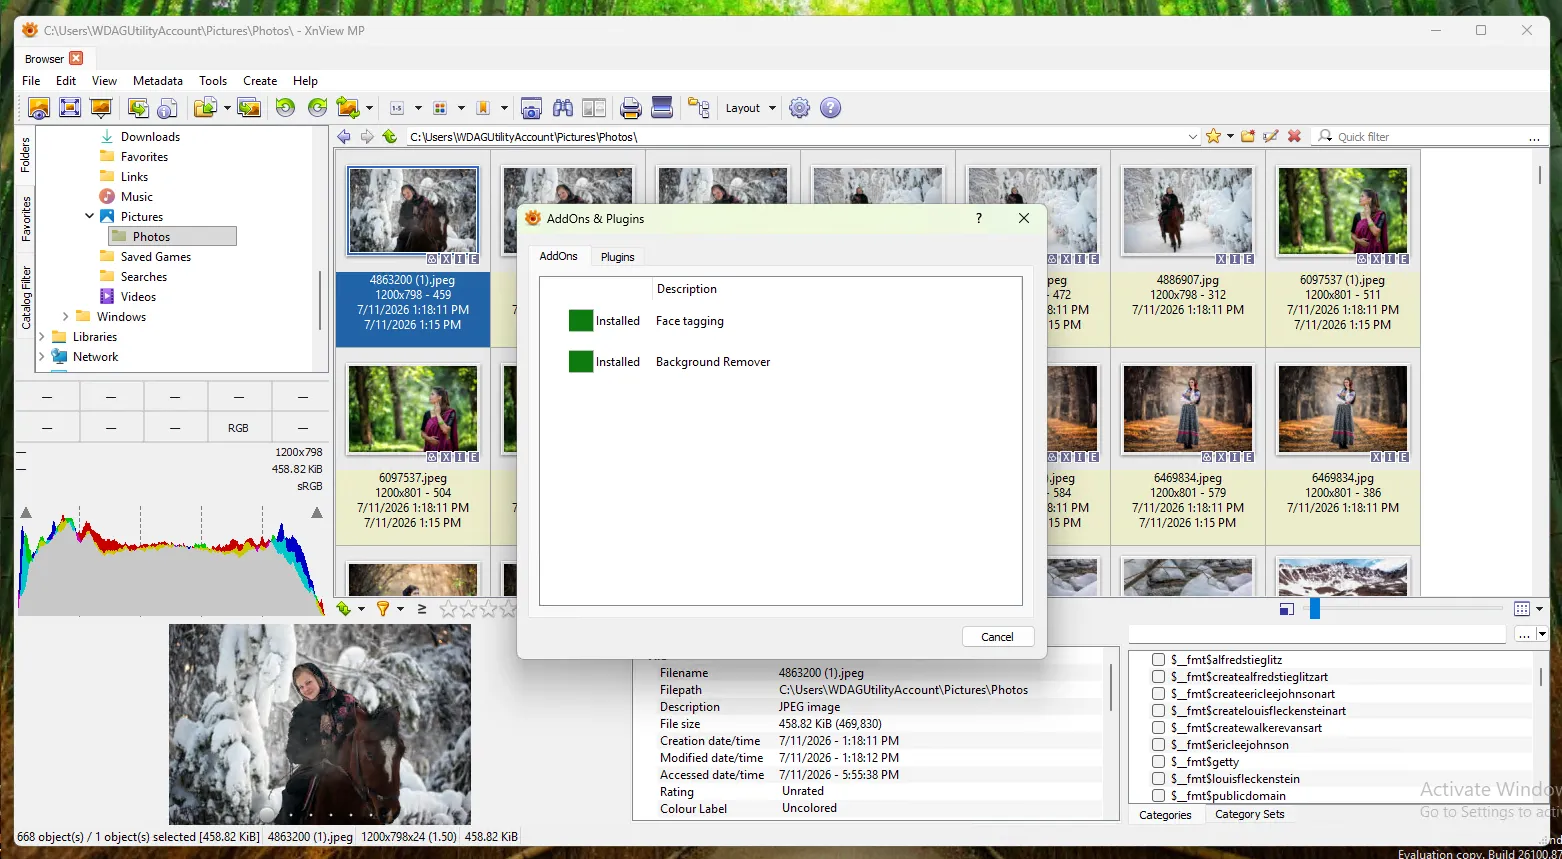Check the $__fmt$louisfleckenstein category checkbox
1562x859 pixels.
pyautogui.click(x=1158, y=779)
